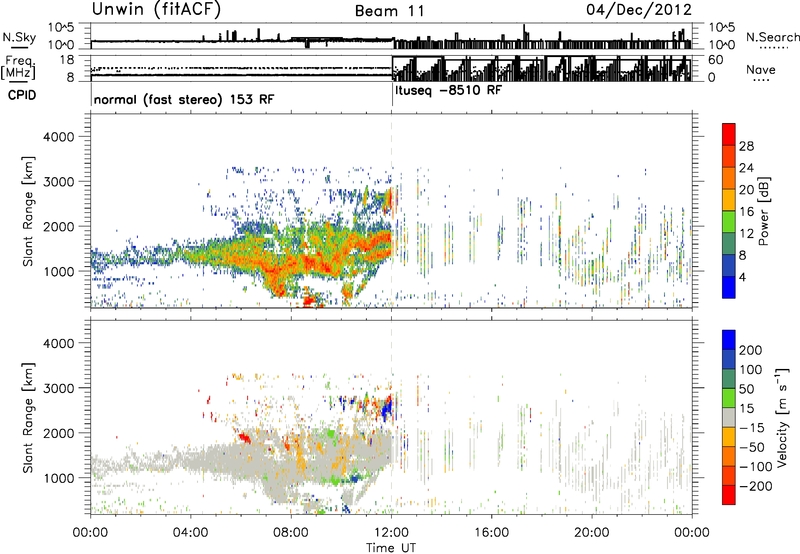Screen dimensions: 800x554
Task: Click the '200' tick on Velocity colorbar
Action: [x=751, y=350]
